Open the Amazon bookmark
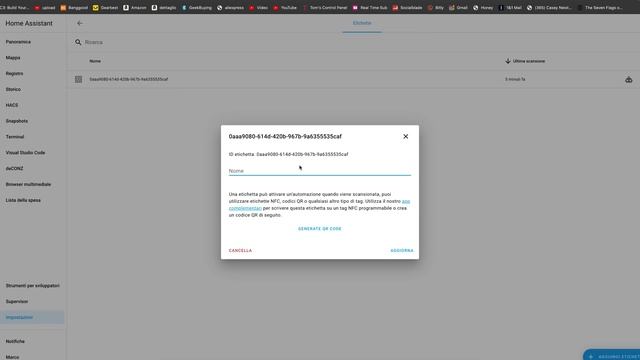Viewport: 640px width, 360px height. (135, 7)
